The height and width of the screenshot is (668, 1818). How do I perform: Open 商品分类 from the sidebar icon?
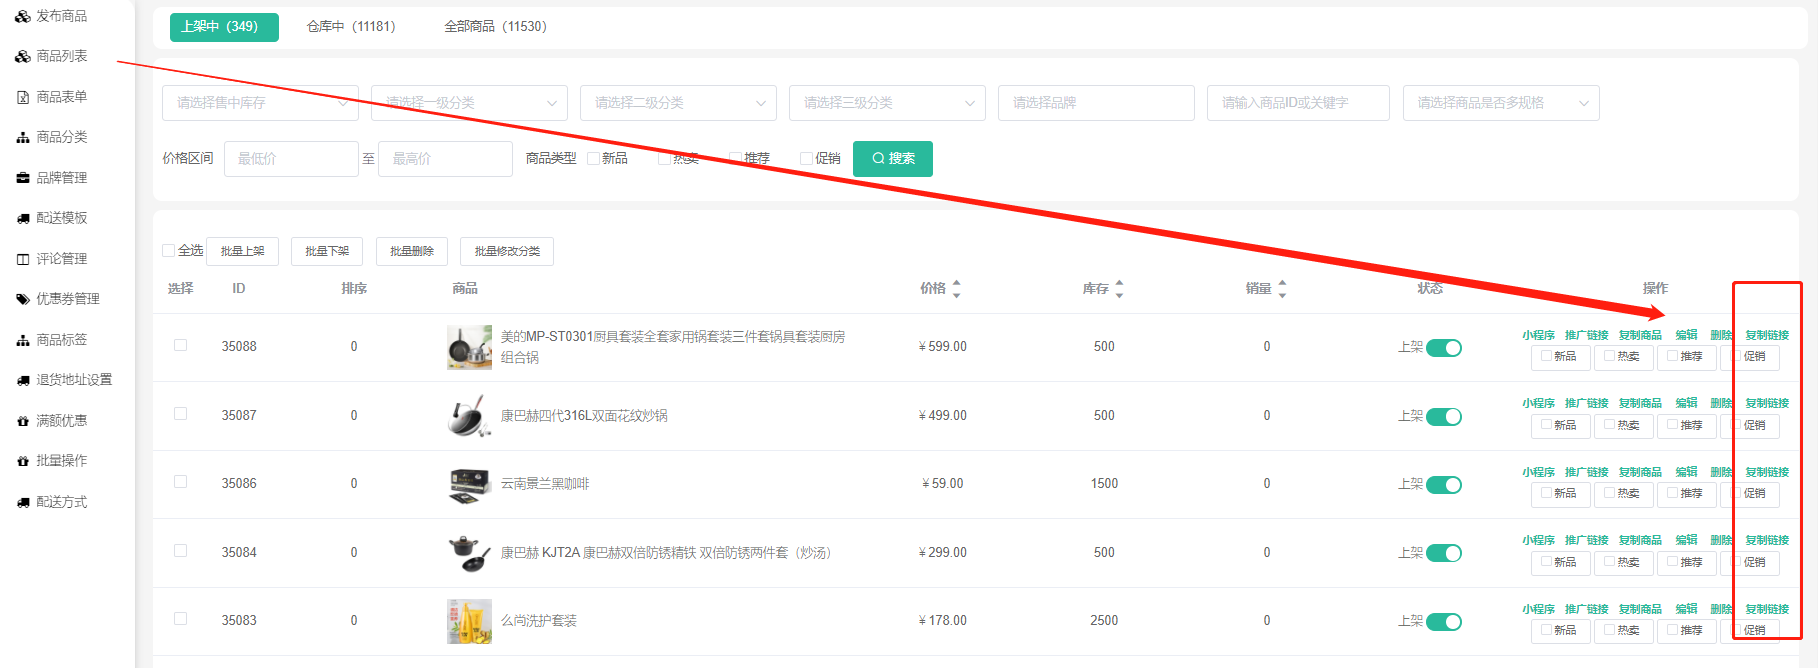[22, 137]
